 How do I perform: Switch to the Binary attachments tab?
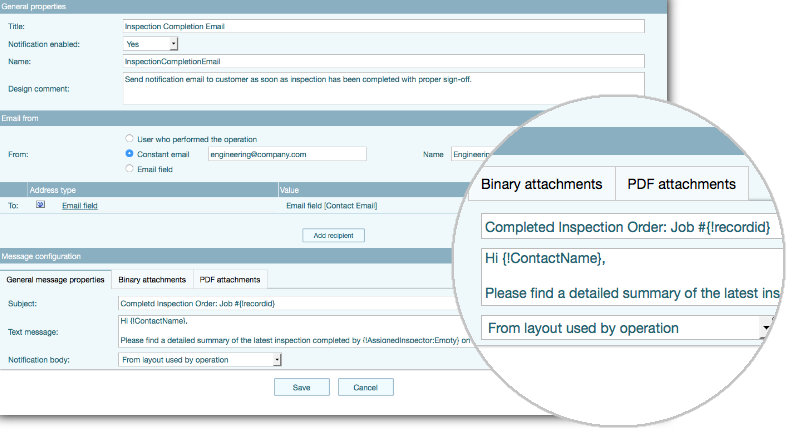pyautogui.click(x=152, y=279)
